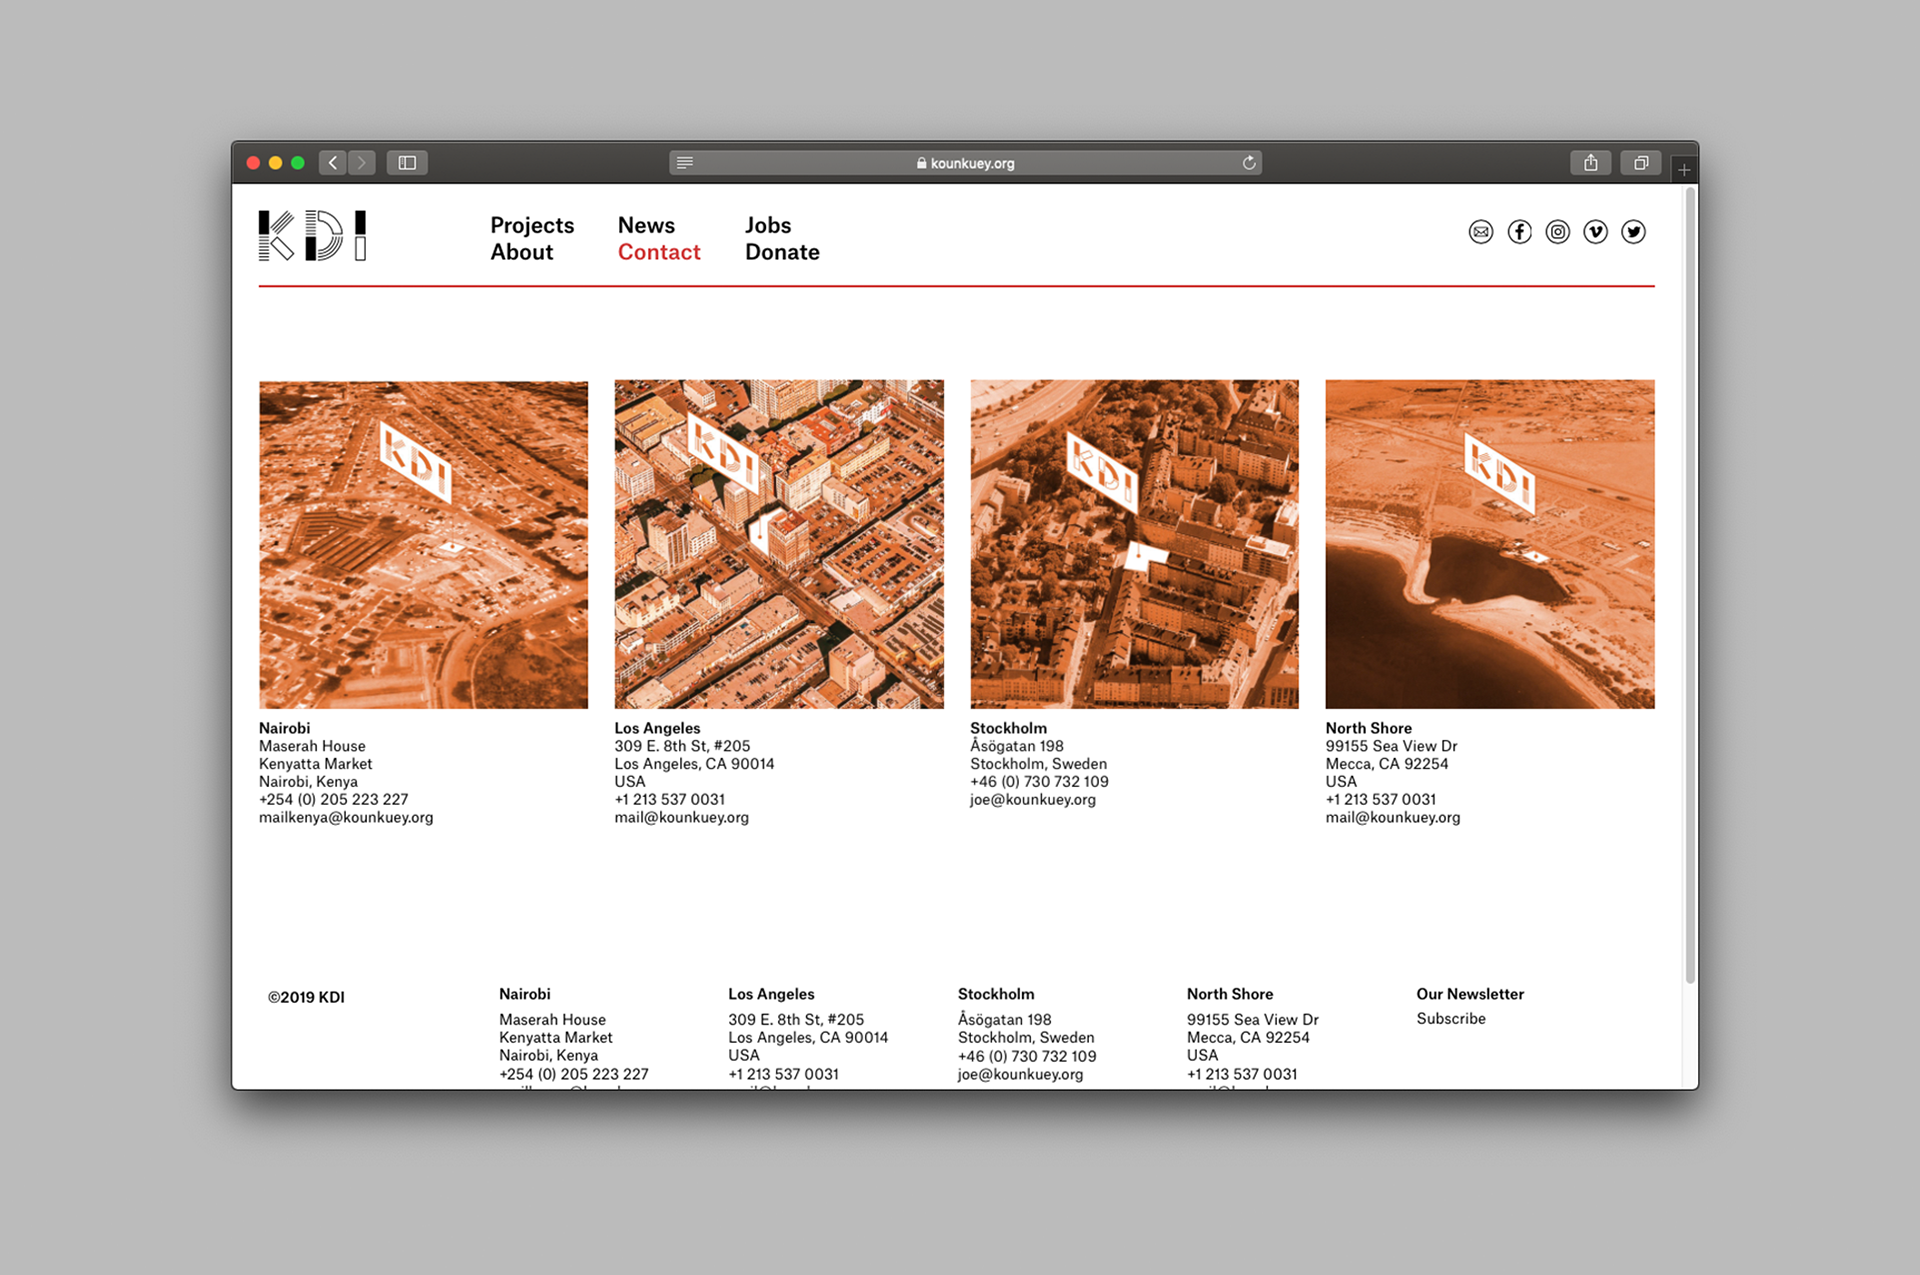Viewport: 1920px width, 1275px height.
Task: Navigate to the Jobs page
Action: (x=767, y=225)
